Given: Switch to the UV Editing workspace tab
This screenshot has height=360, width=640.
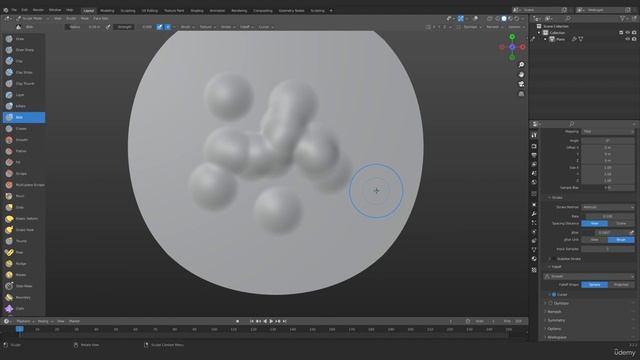Looking at the screenshot, I should click(x=150, y=11).
